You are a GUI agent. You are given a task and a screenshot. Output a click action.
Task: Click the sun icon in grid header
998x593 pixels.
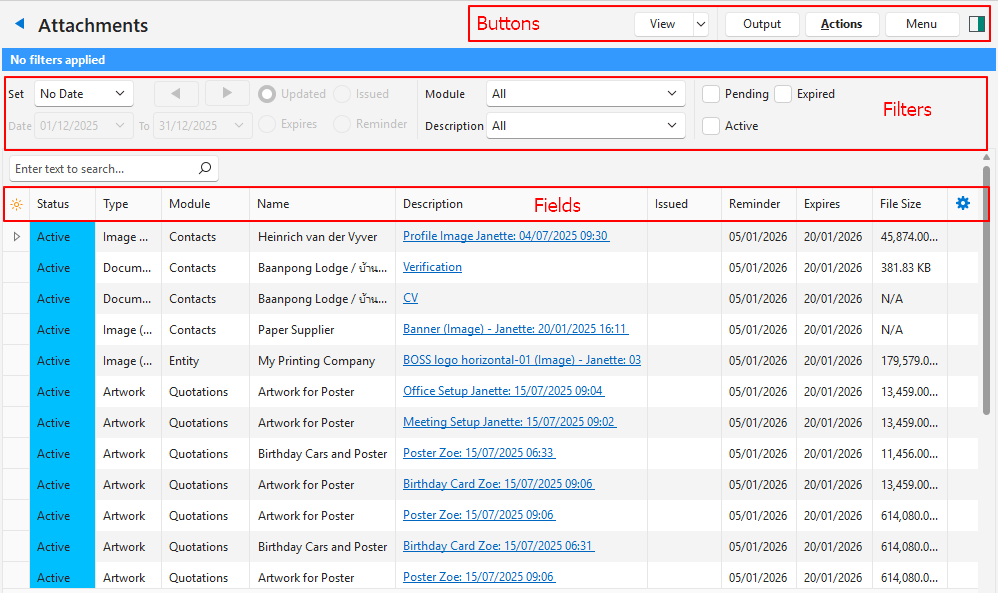[16, 204]
